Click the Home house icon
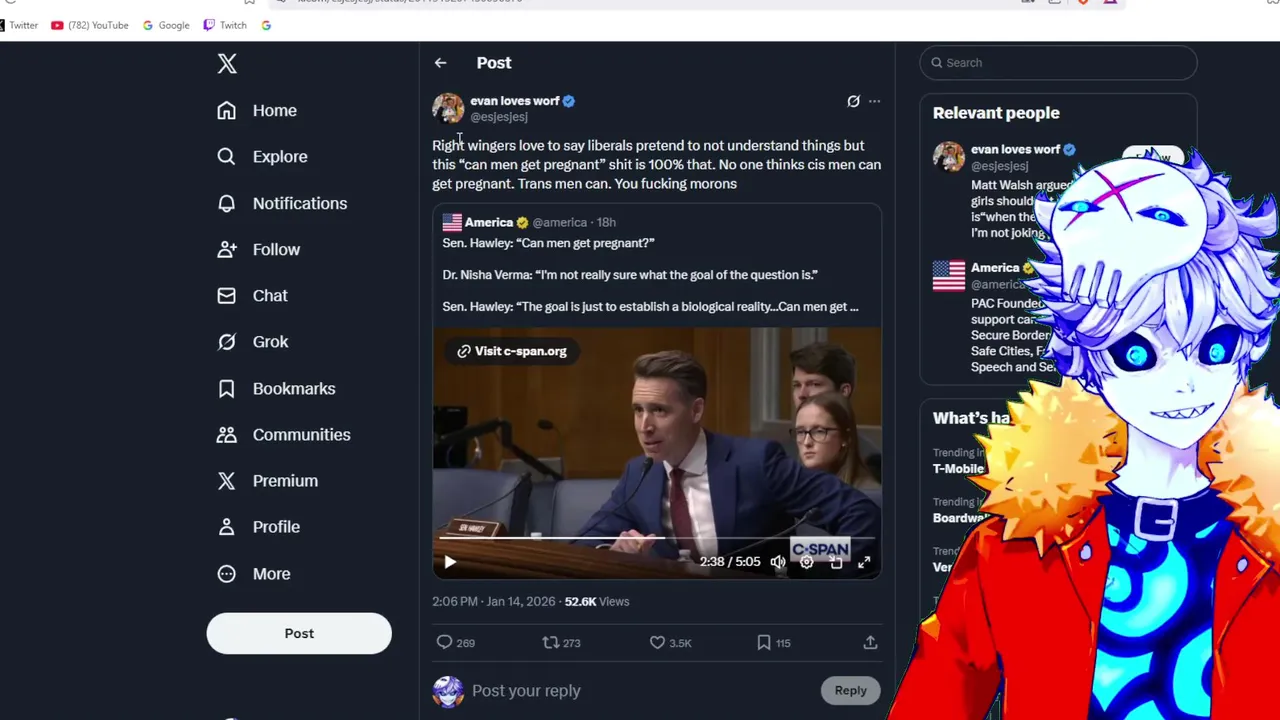This screenshot has width=1280, height=720. 227,110
